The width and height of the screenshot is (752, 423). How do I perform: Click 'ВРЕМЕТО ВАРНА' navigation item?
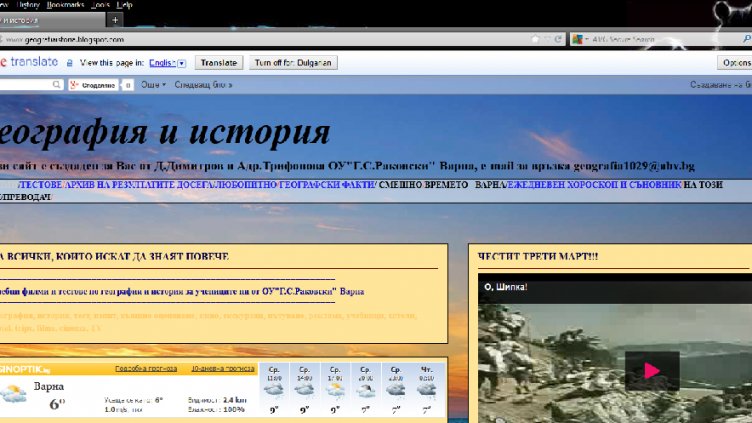(x=467, y=185)
